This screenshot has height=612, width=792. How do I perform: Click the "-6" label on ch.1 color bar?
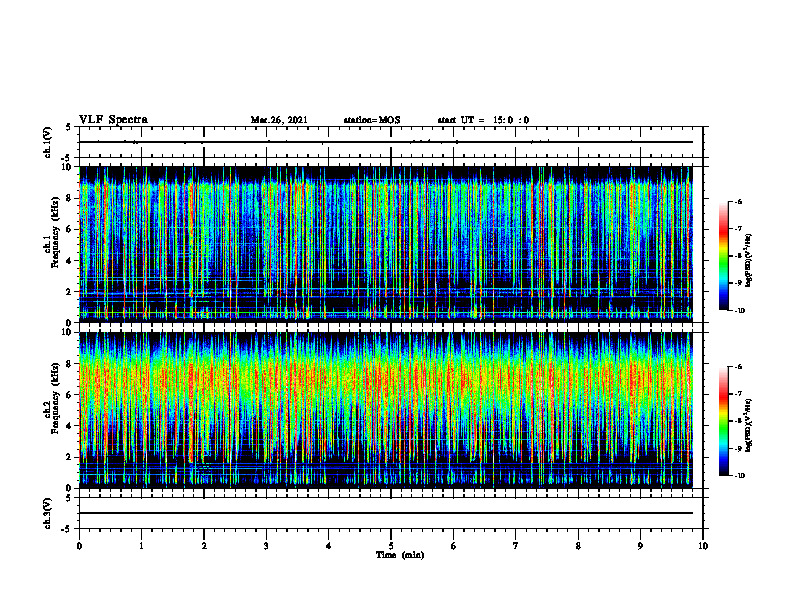point(738,202)
